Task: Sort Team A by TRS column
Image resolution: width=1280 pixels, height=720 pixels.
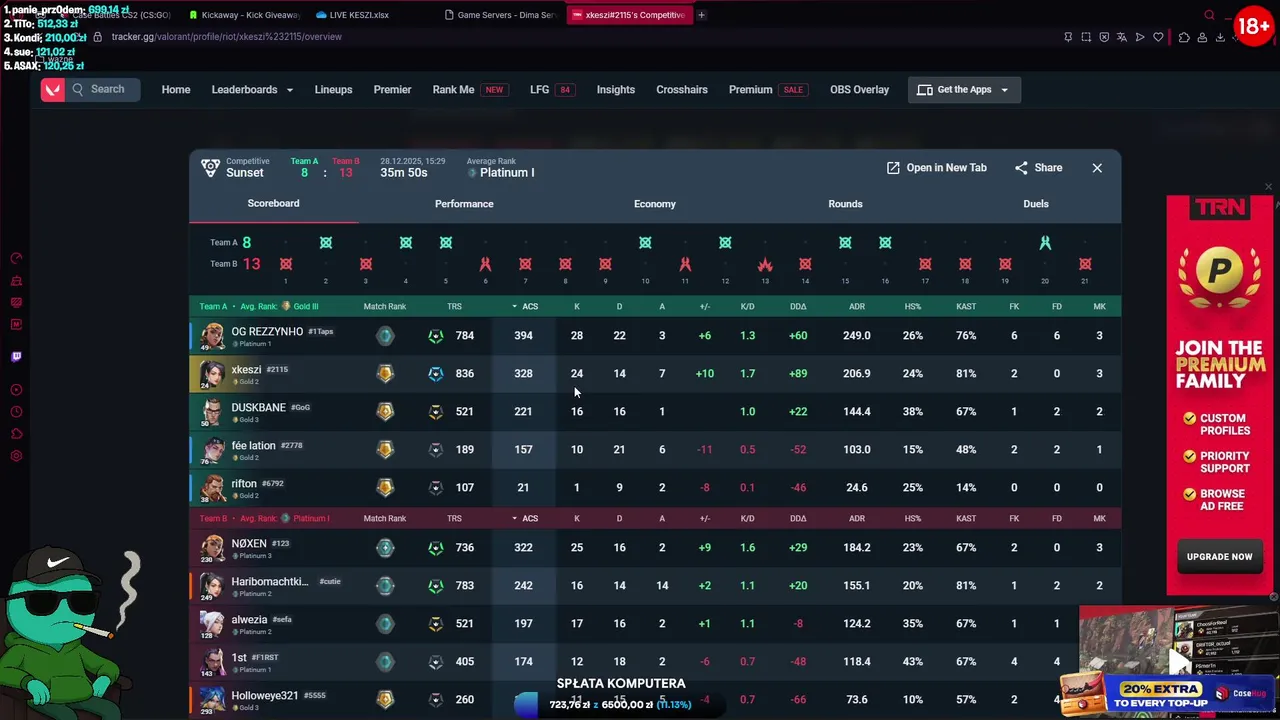Action: 454,307
